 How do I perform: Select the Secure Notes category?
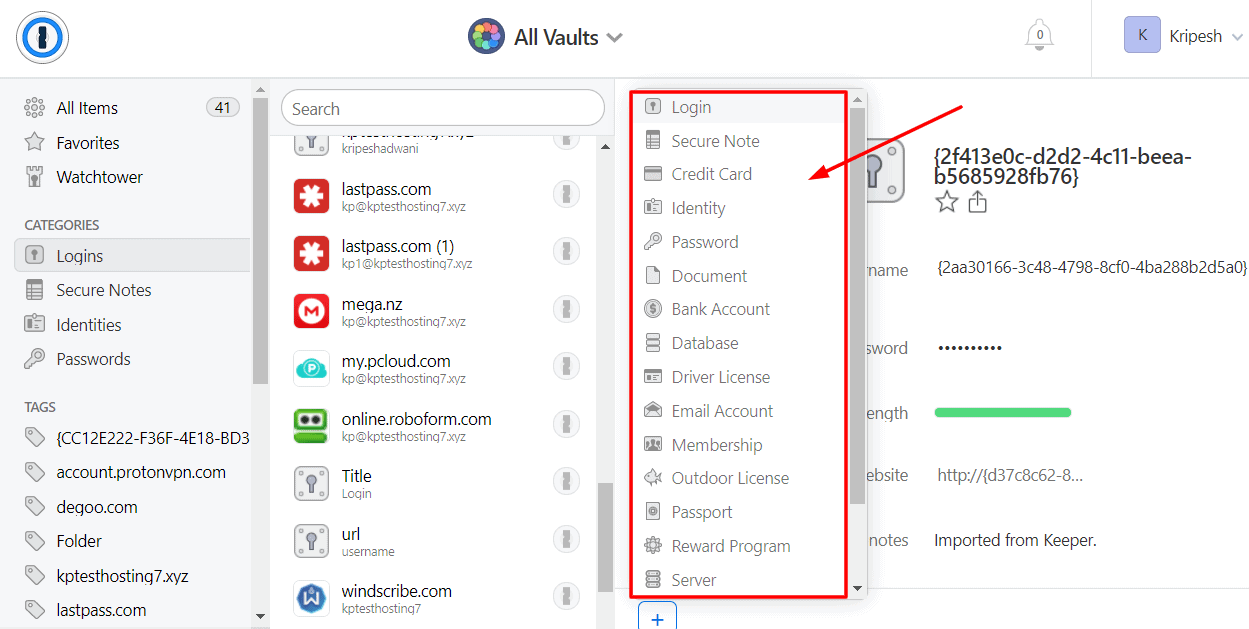tap(132, 290)
